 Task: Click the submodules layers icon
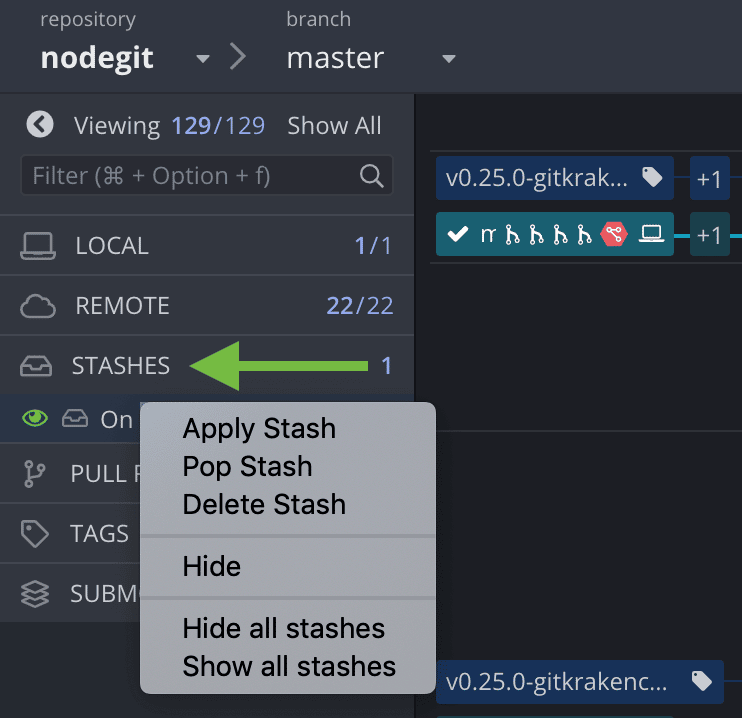click(x=35, y=594)
